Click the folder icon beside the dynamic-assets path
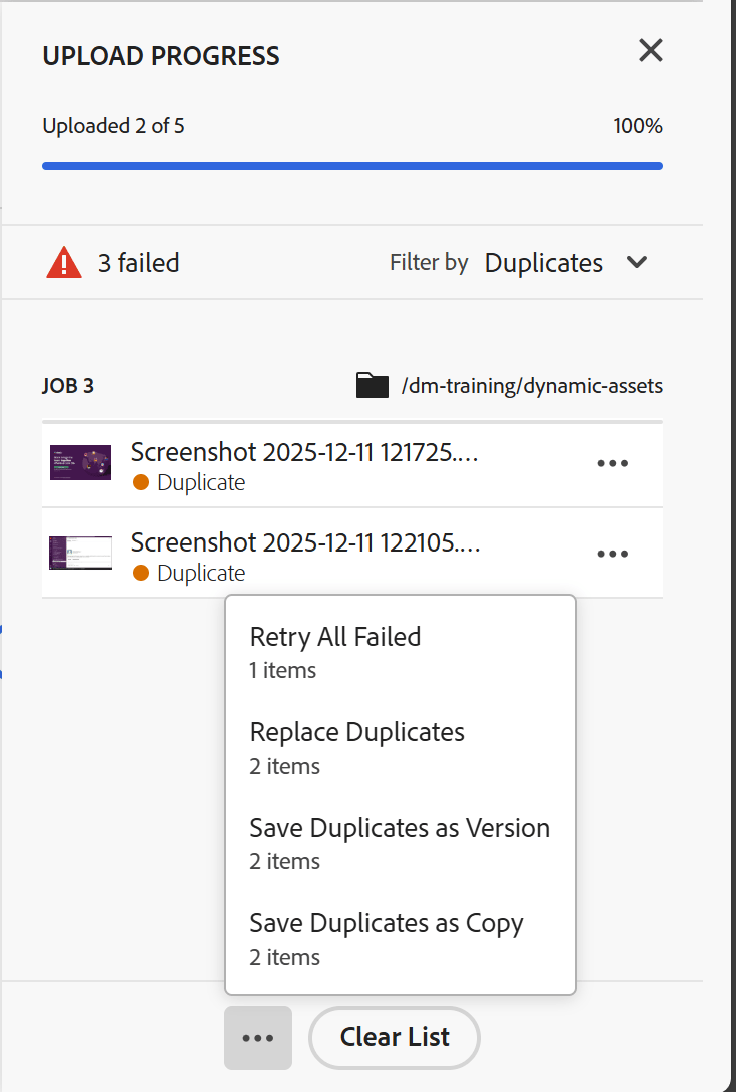 (371, 384)
